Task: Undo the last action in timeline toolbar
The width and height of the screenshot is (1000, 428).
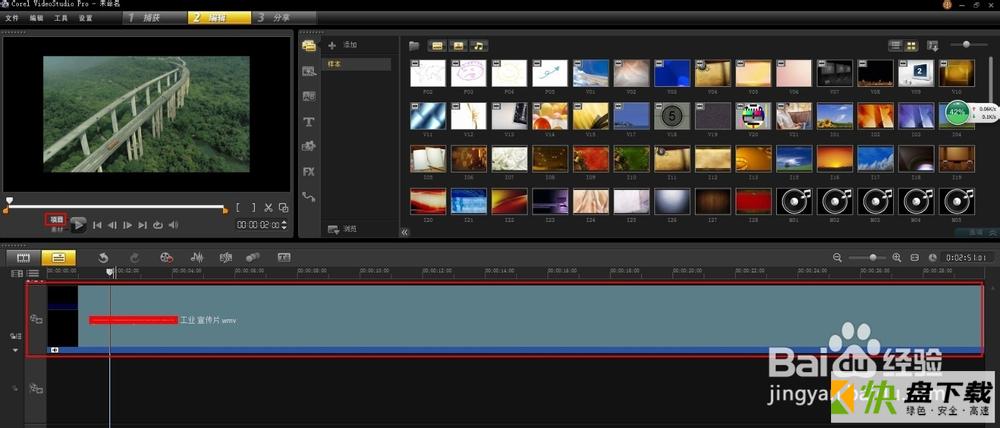Action: (103, 257)
